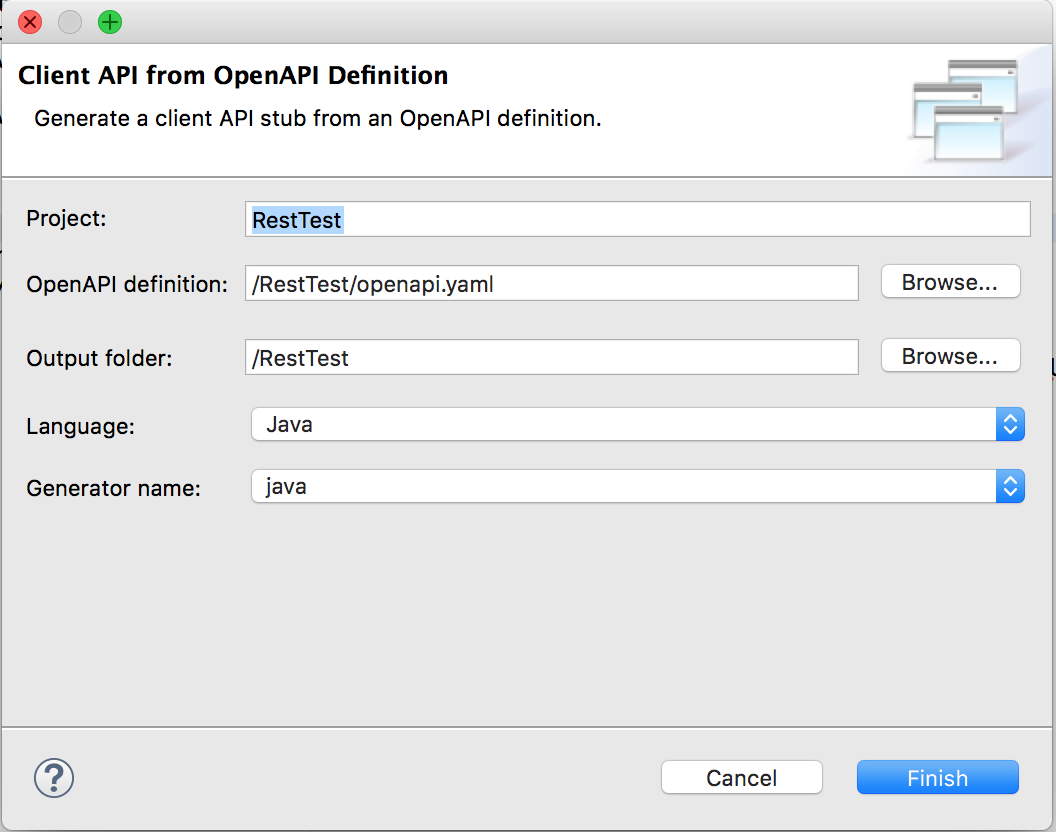Click the OpenAPI definition path field

pos(553,283)
